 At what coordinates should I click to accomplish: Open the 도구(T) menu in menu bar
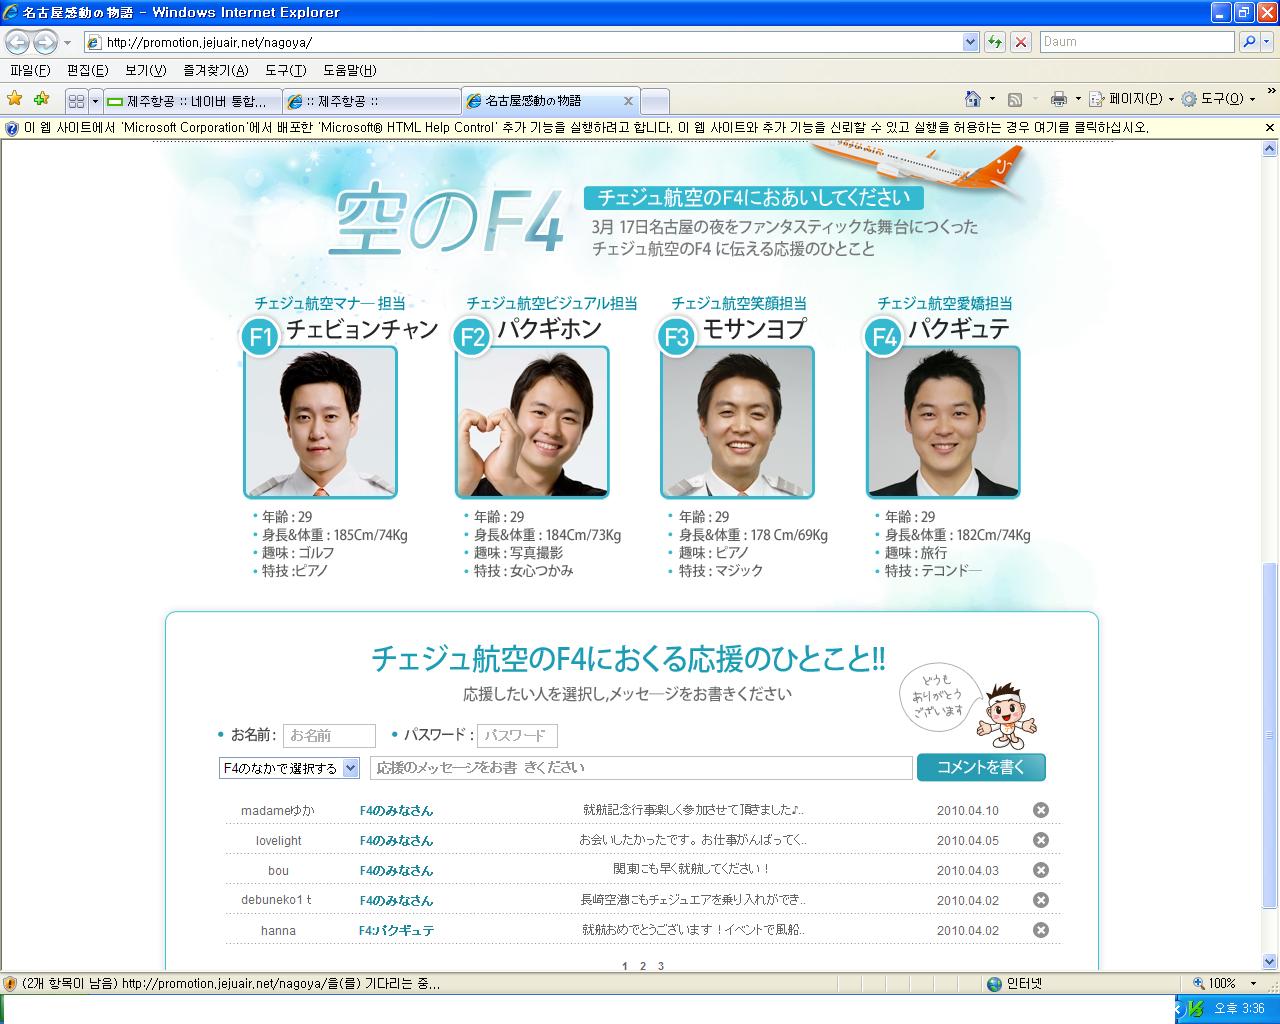pos(286,70)
